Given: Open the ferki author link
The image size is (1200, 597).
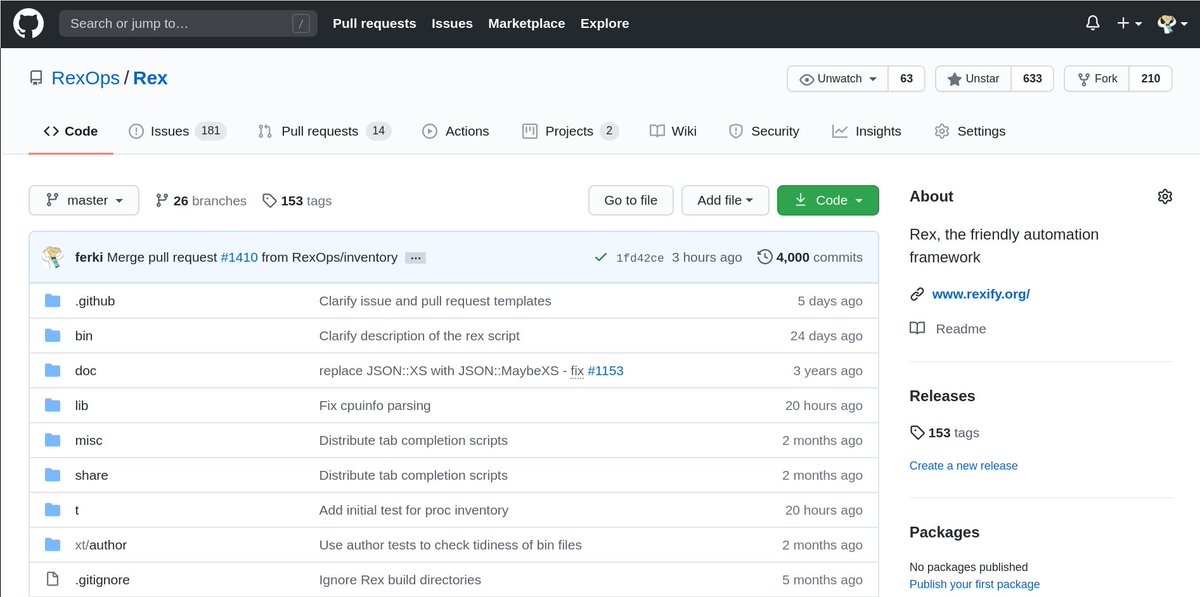Looking at the screenshot, I should [89, 257].
